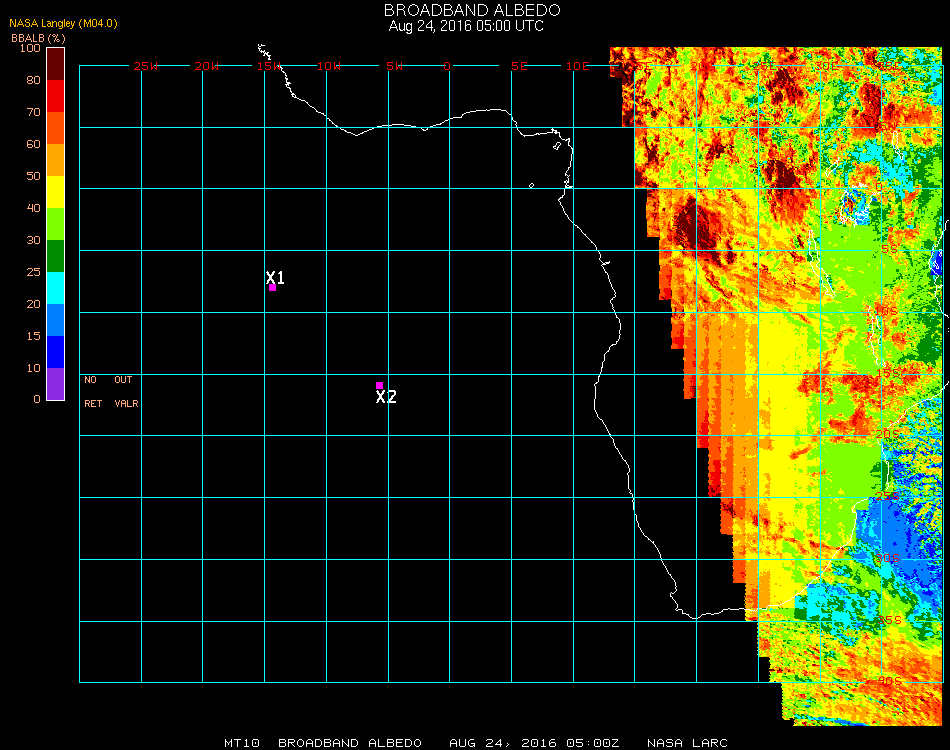Select the dark green 25–30 legend band

point(55,256)
